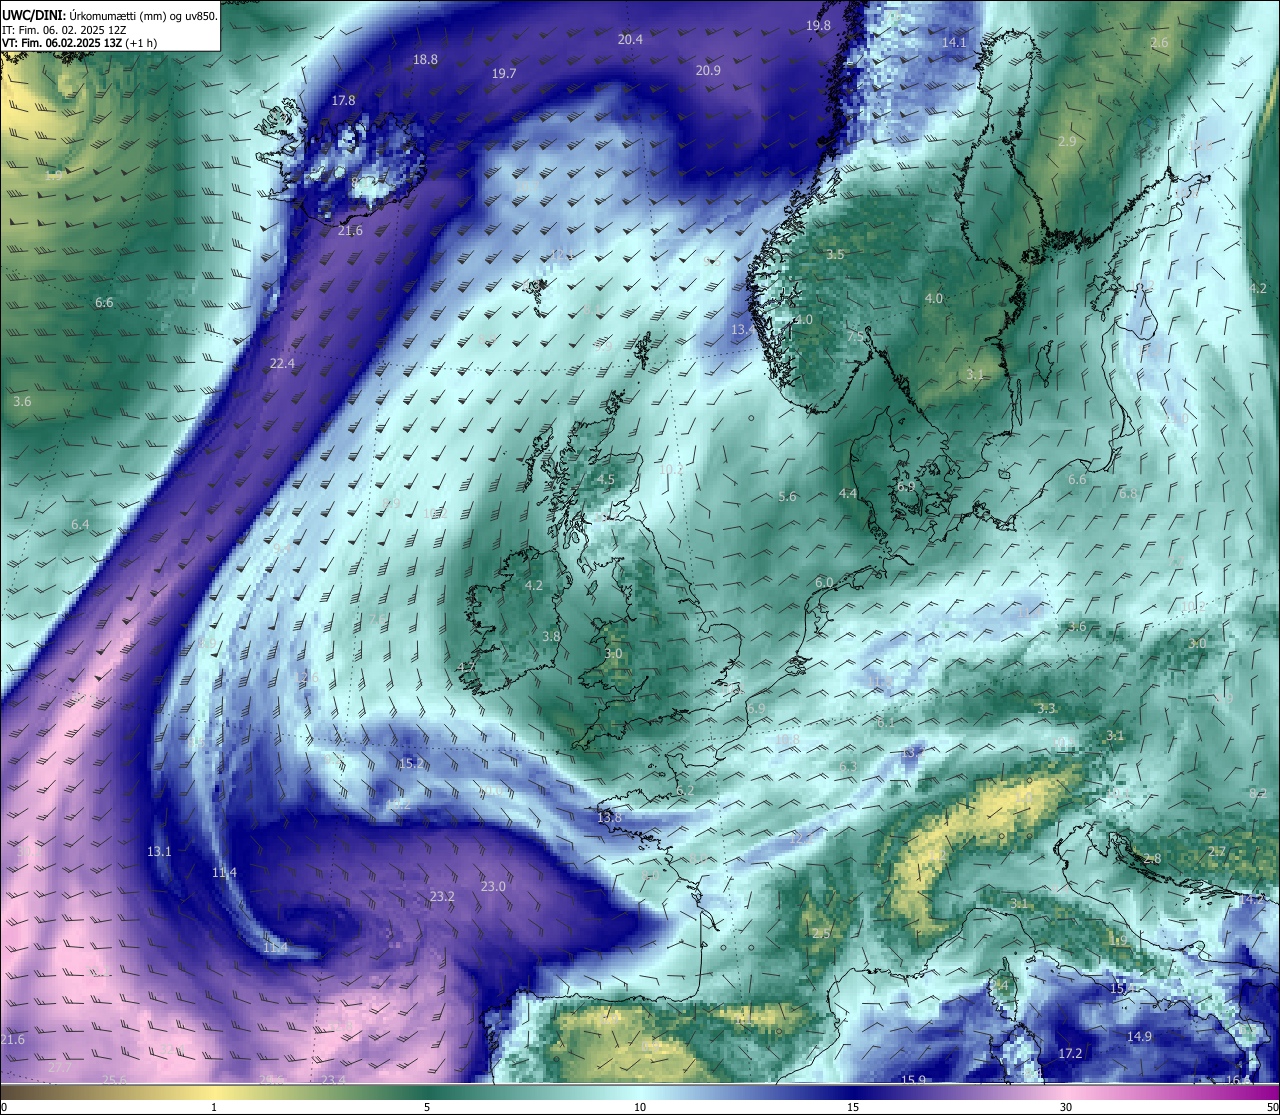Click the 19.8 value label
Screen dimensions: 1280x1115
click(818, 25)
